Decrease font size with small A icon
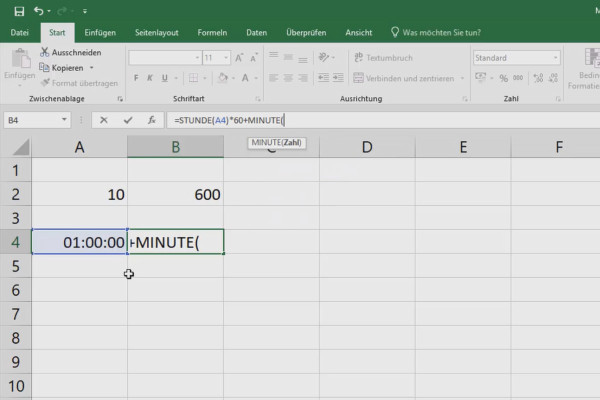600x400 pixels. coord(254,58)
